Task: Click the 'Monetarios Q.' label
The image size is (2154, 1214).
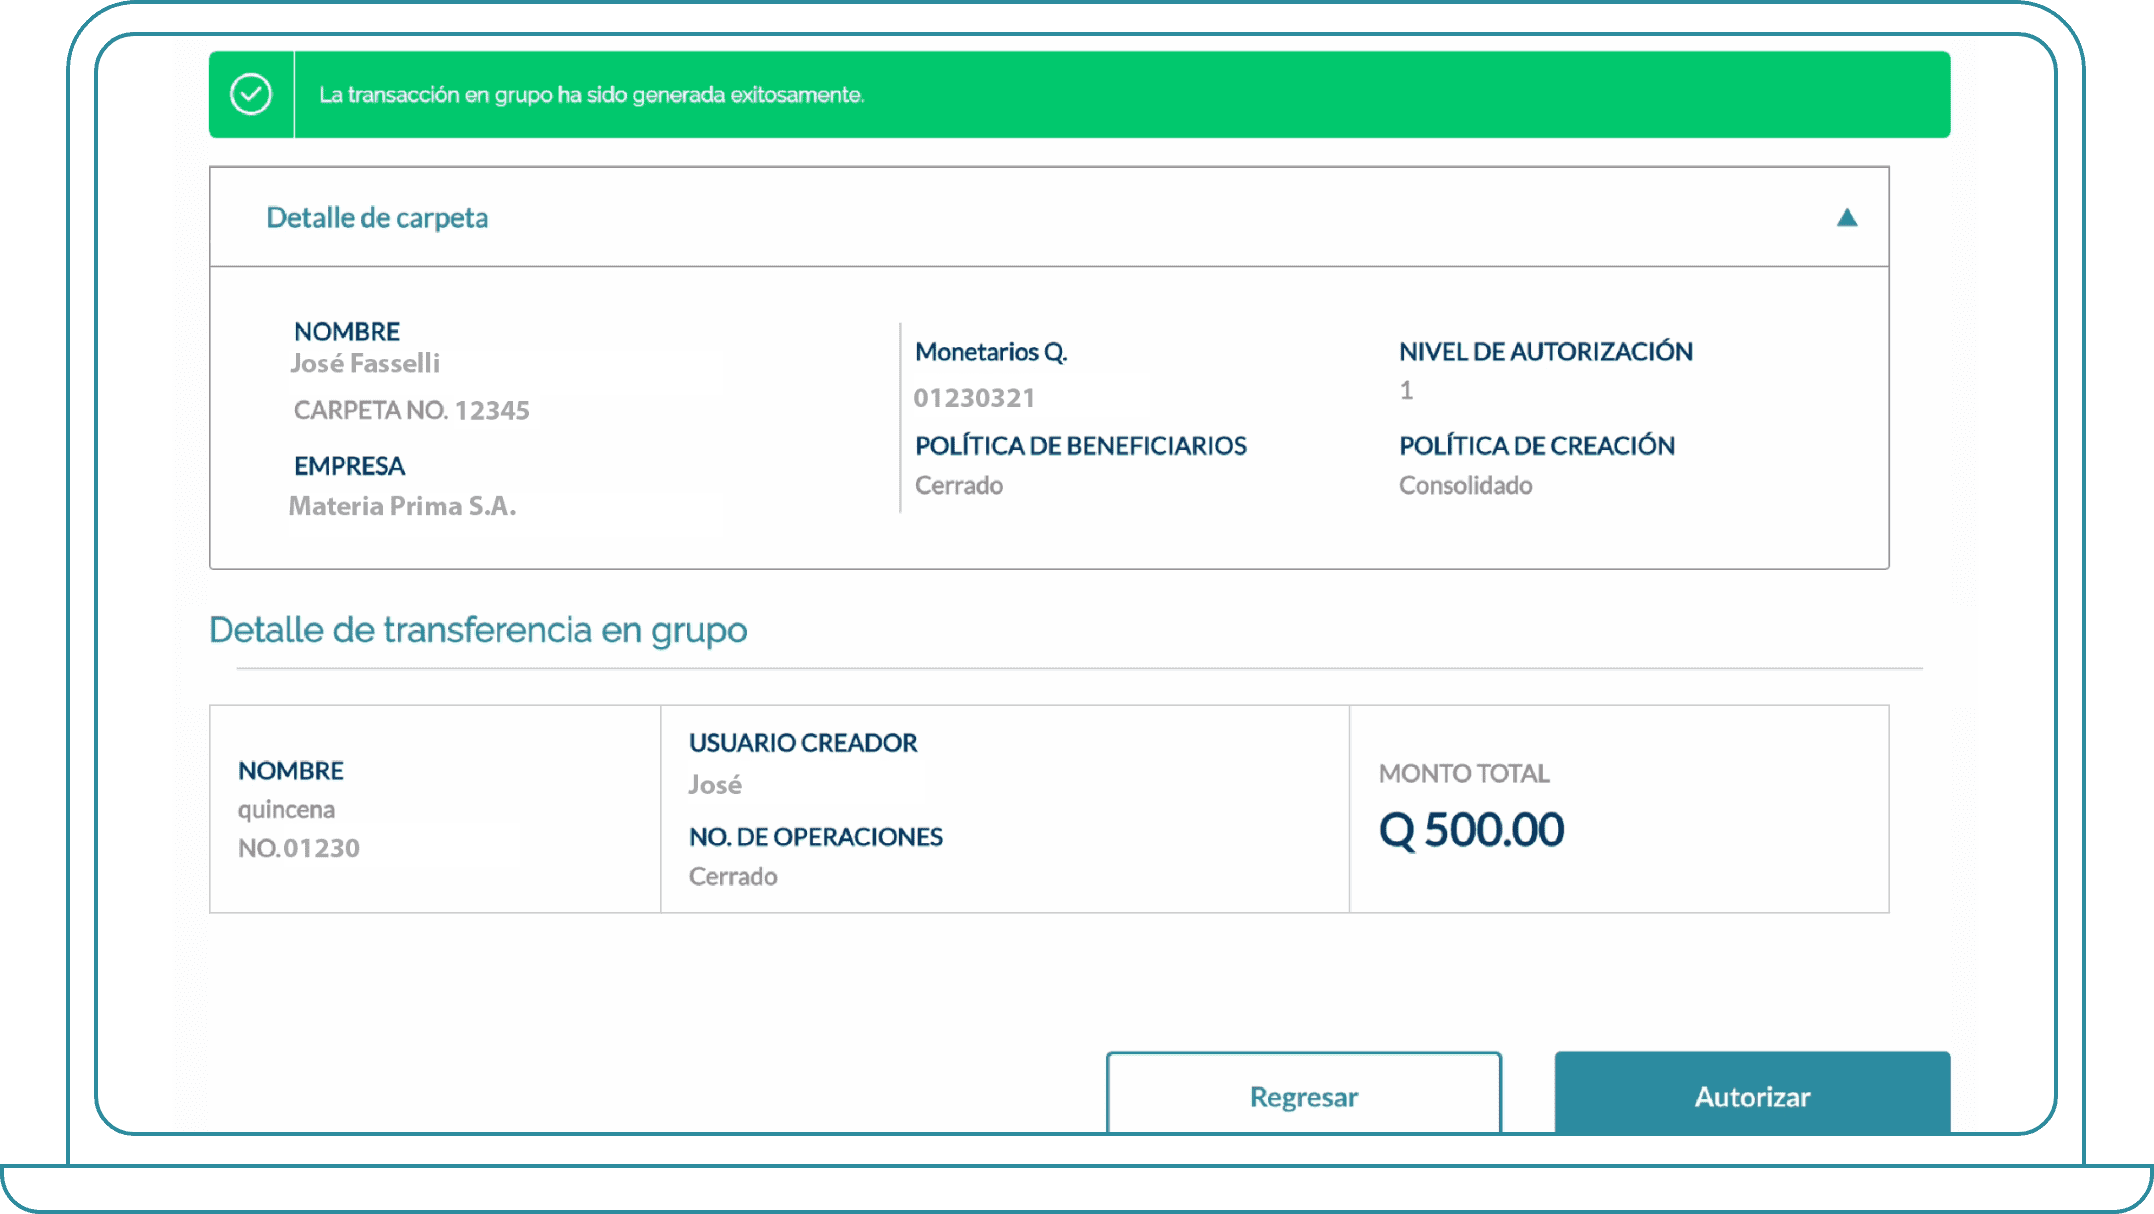Action: (991, 352)
